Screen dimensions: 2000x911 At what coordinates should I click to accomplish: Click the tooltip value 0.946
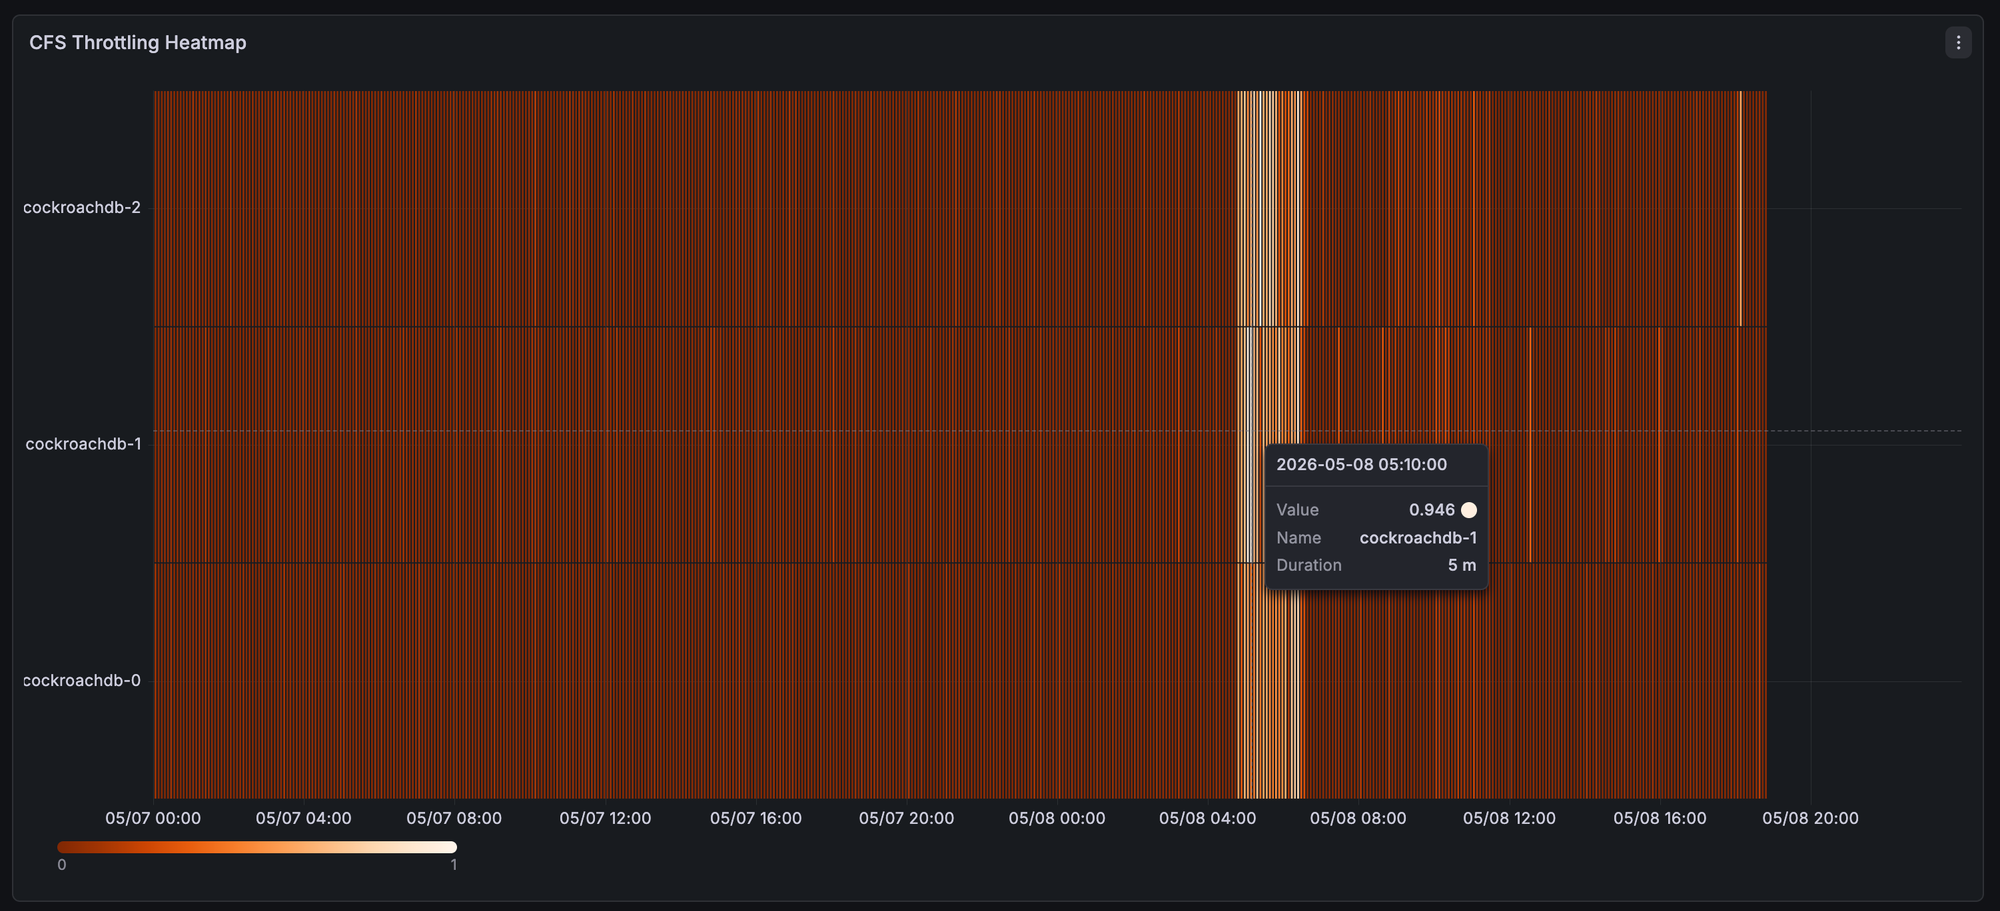[x=1432, y=510]
